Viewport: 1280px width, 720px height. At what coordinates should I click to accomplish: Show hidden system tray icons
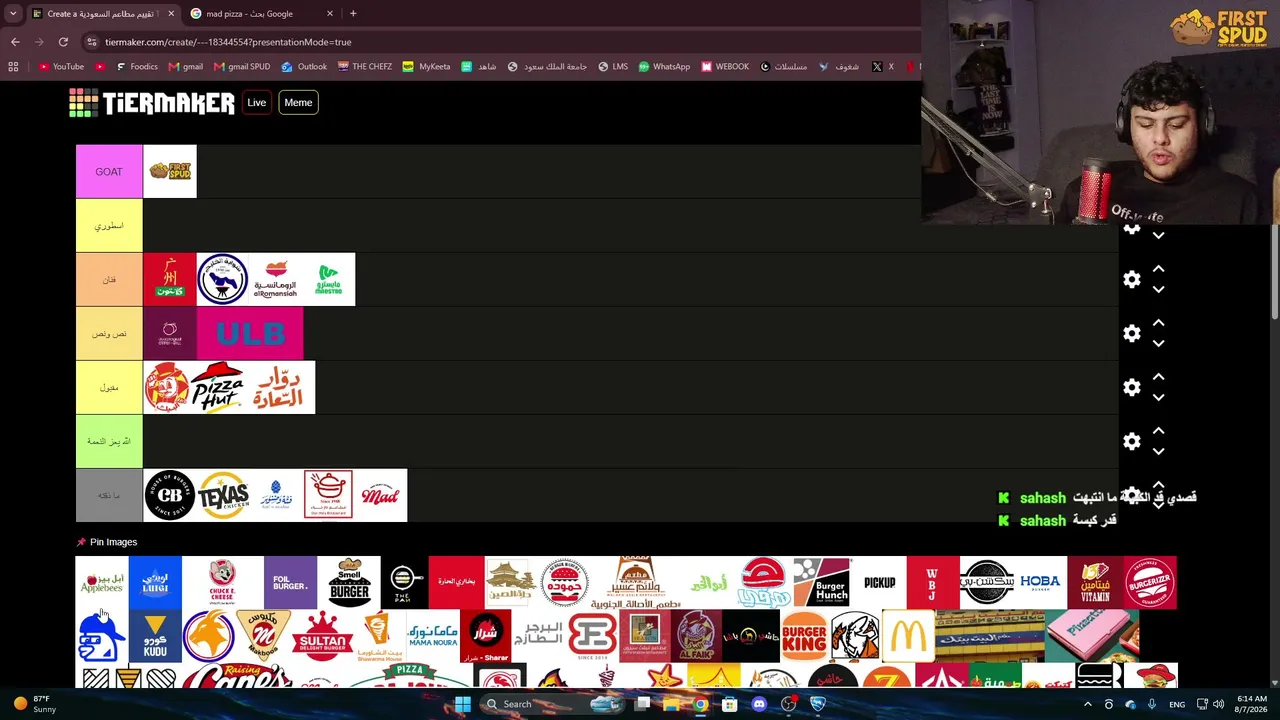1088,704
